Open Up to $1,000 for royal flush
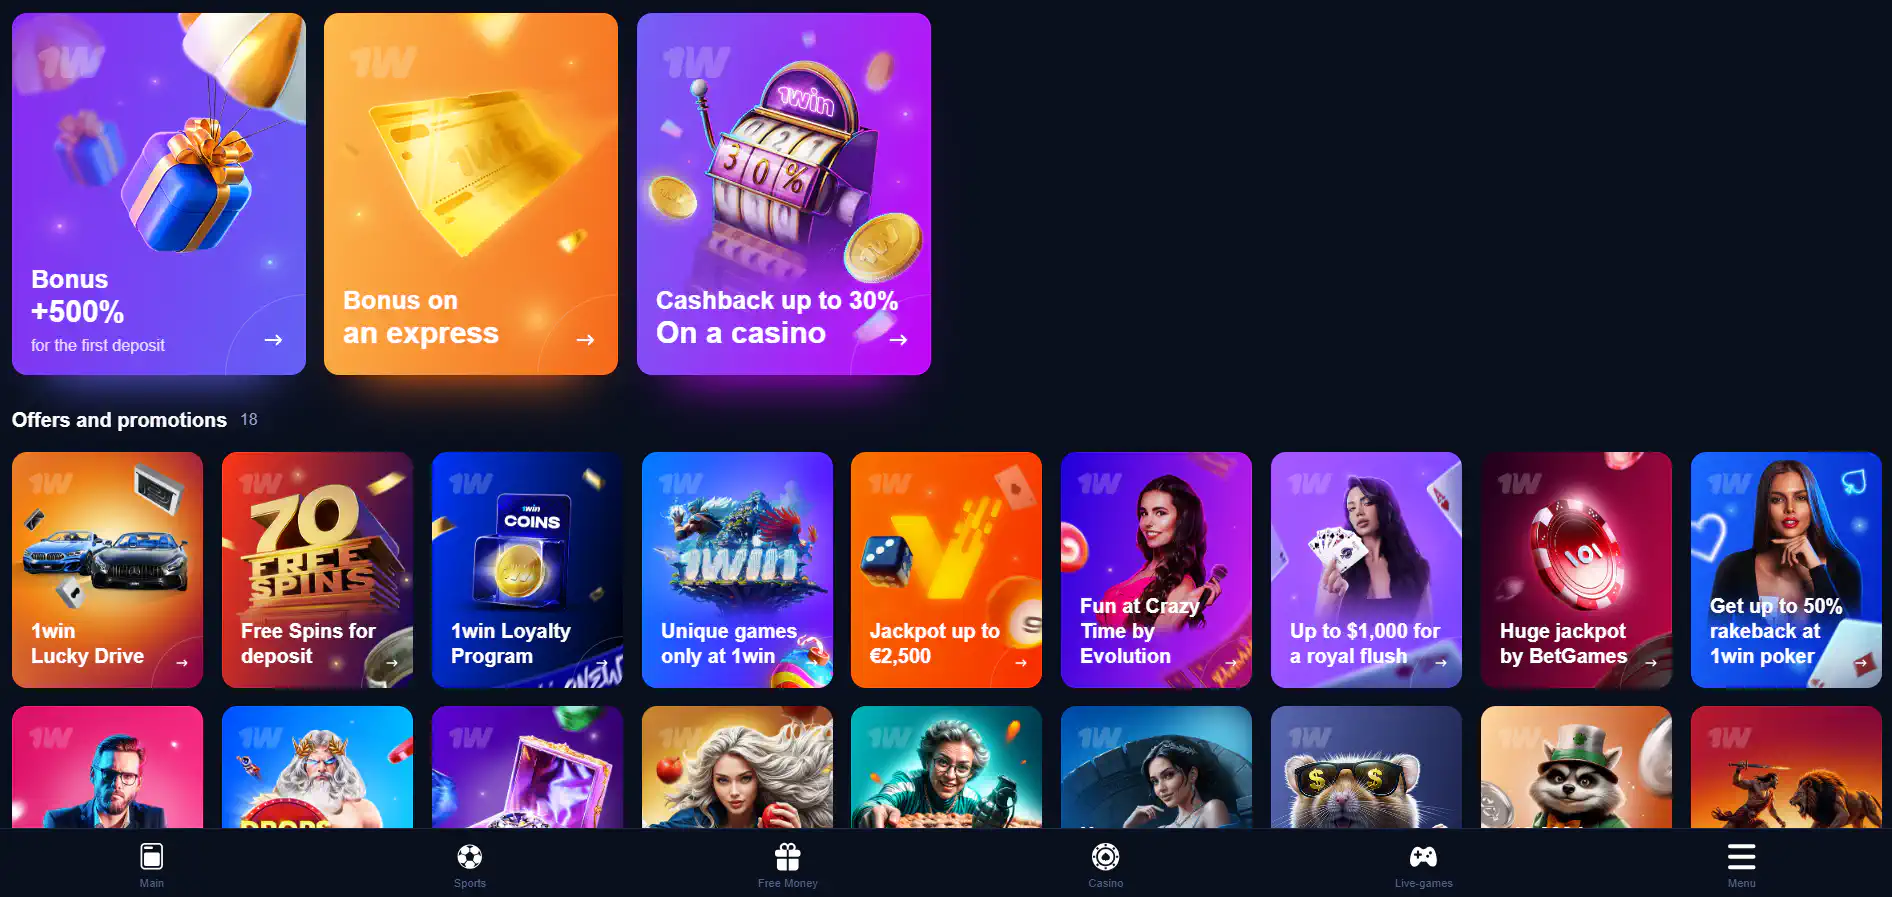The width and height of the screenshot is (1892, 897). [x=1366, y=570]
